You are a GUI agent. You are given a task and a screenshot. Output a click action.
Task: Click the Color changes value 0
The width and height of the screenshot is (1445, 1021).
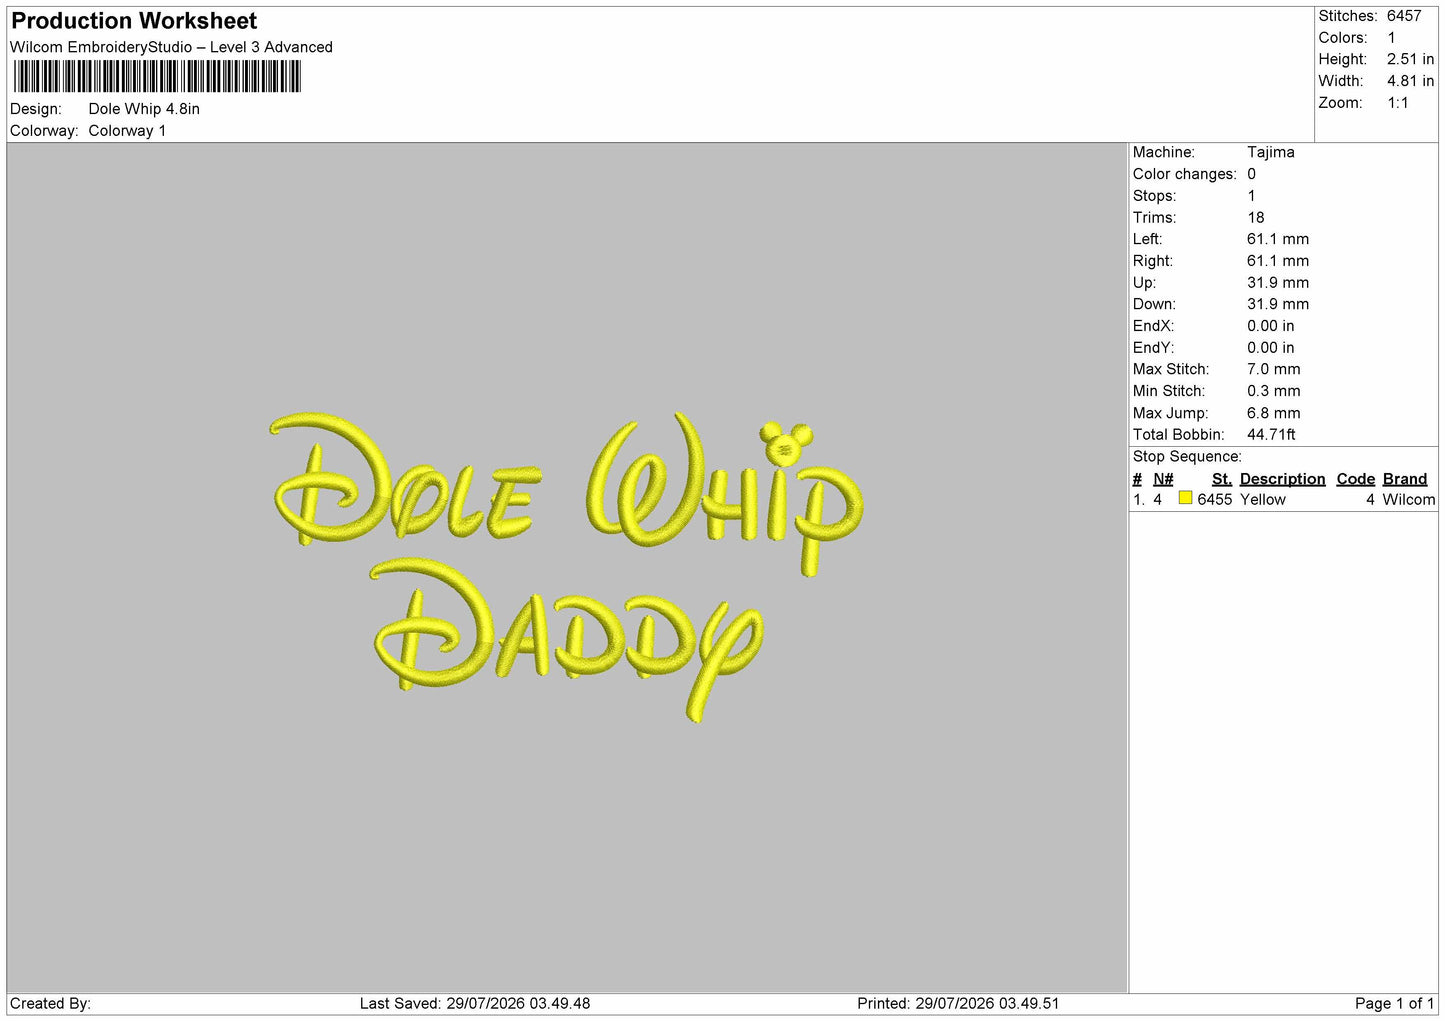pyautogui.click(x=1251, y=174)
